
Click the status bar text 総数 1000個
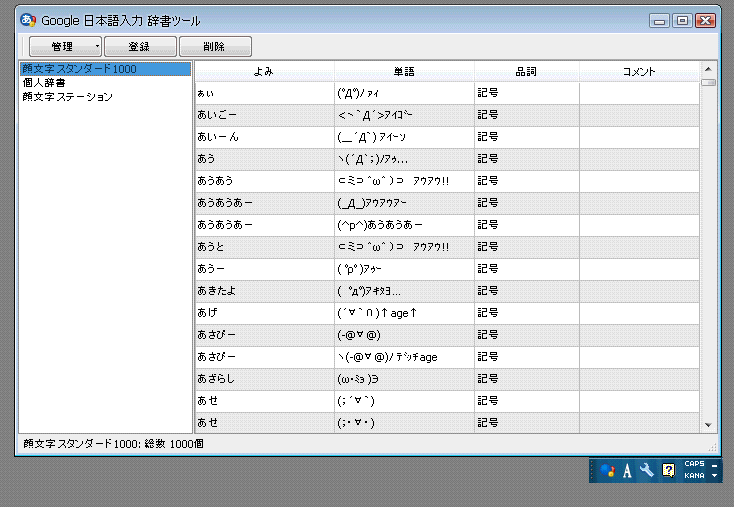174,444
